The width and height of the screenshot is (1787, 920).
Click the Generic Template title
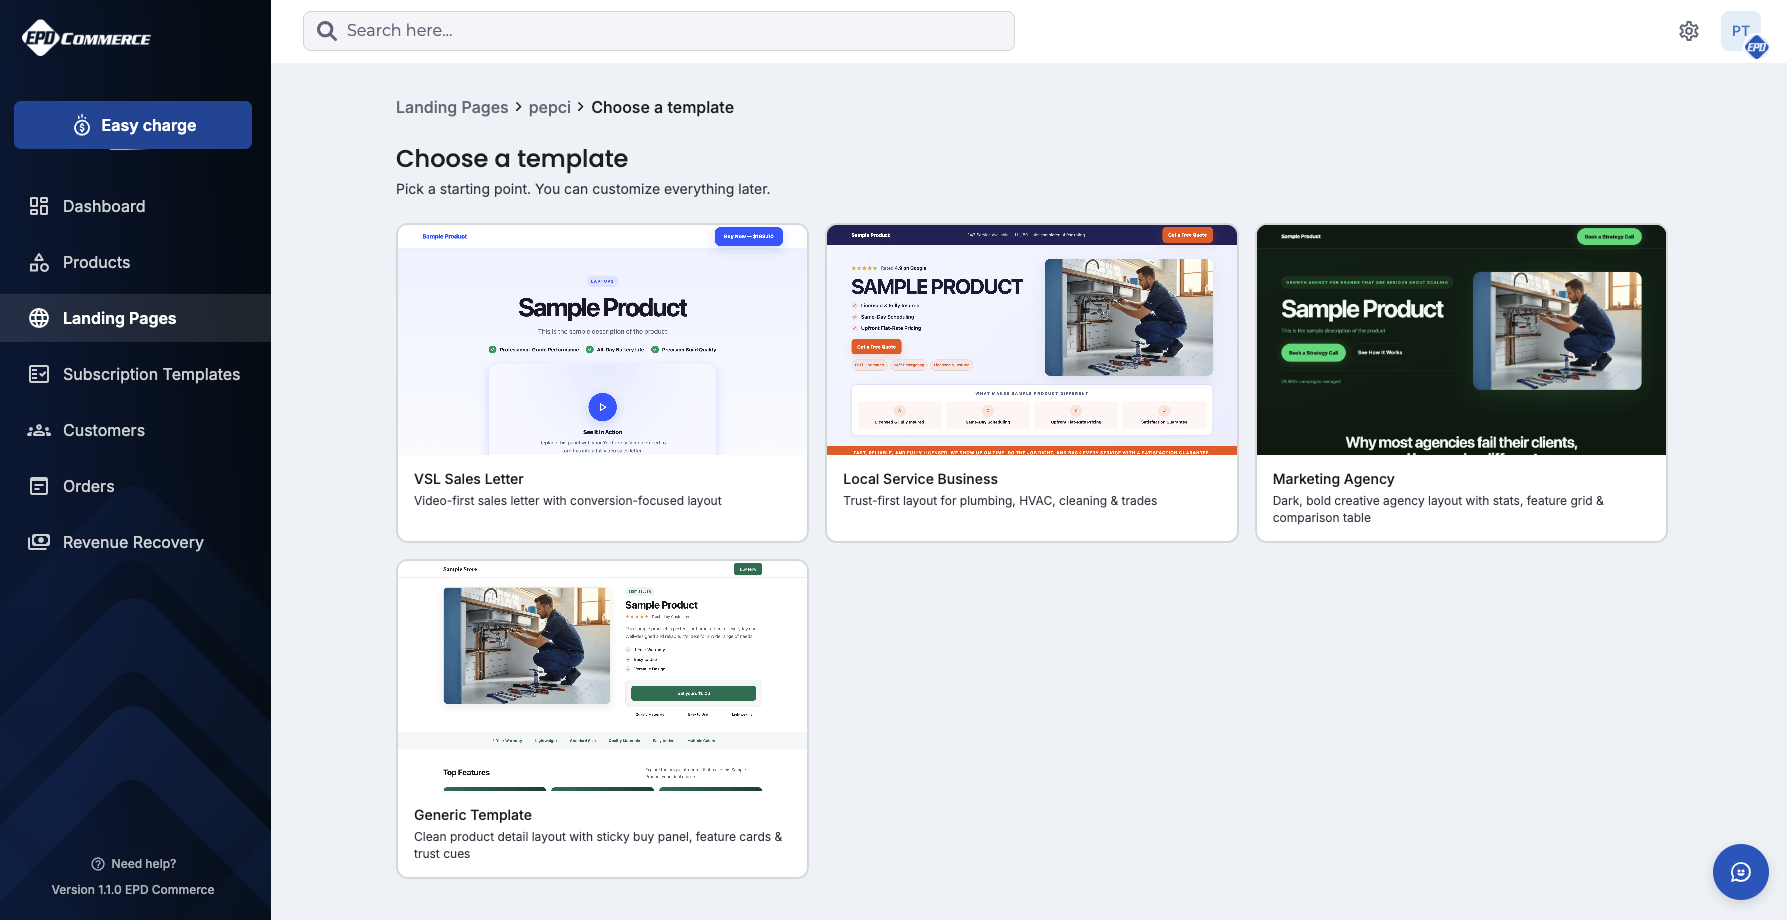point(473,815)
